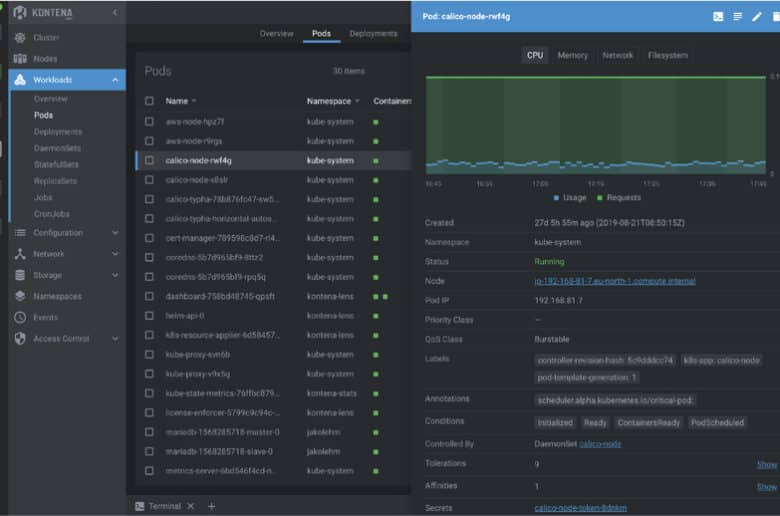Click the Configuration list icon

coord(20,232)
